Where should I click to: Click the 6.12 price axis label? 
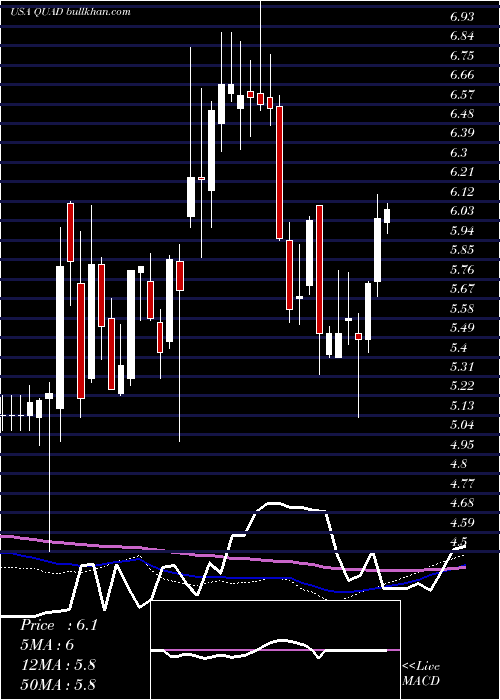(x=462, y=192)
